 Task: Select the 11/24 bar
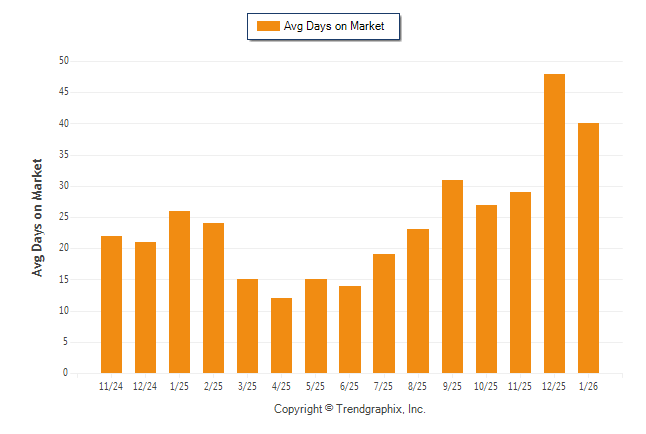(x=112, y=304)
